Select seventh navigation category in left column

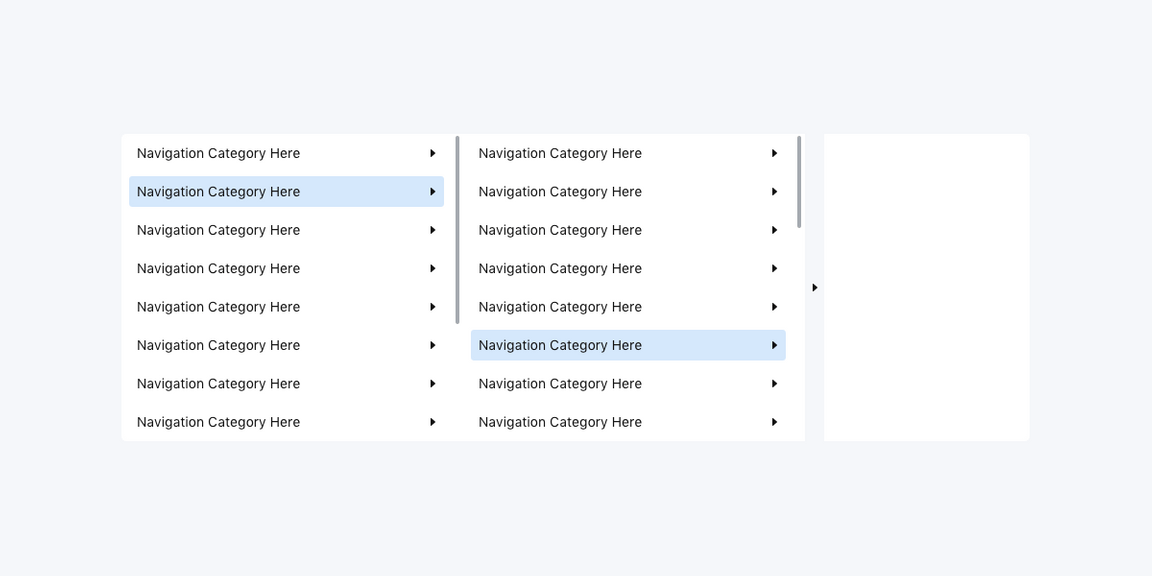tap(219, 384)
